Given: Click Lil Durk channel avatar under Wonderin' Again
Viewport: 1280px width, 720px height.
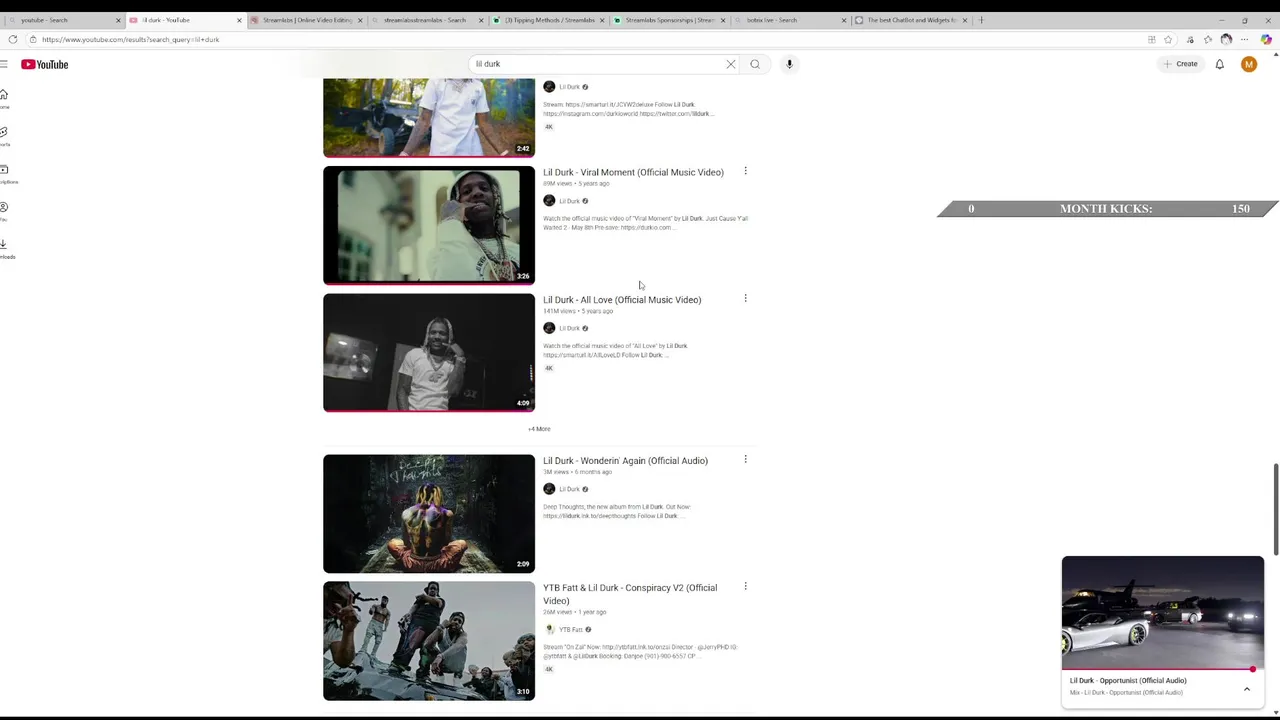Looking at the screenshot, I should pos(549,489).
